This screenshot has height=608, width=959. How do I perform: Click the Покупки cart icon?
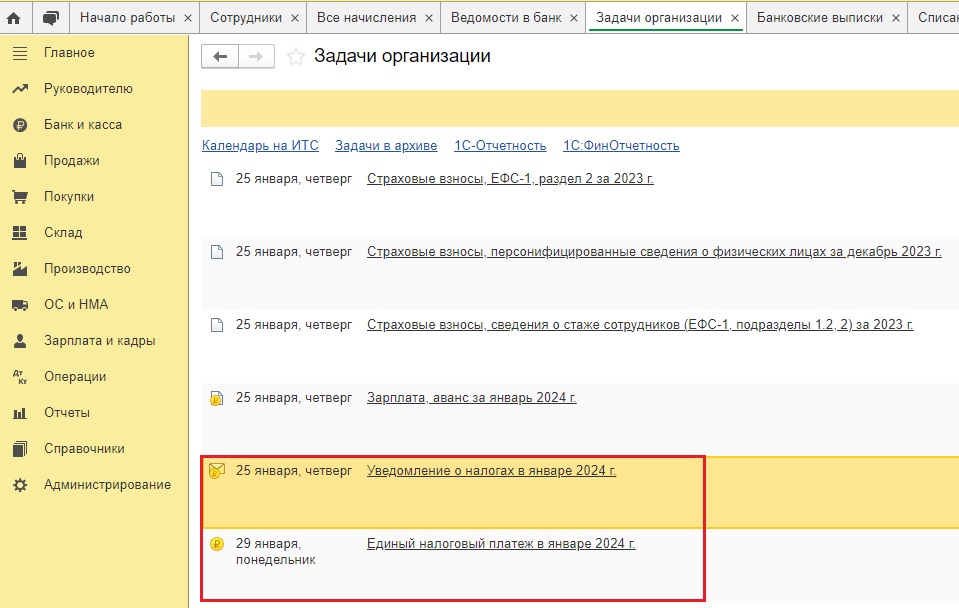[20, 197]
